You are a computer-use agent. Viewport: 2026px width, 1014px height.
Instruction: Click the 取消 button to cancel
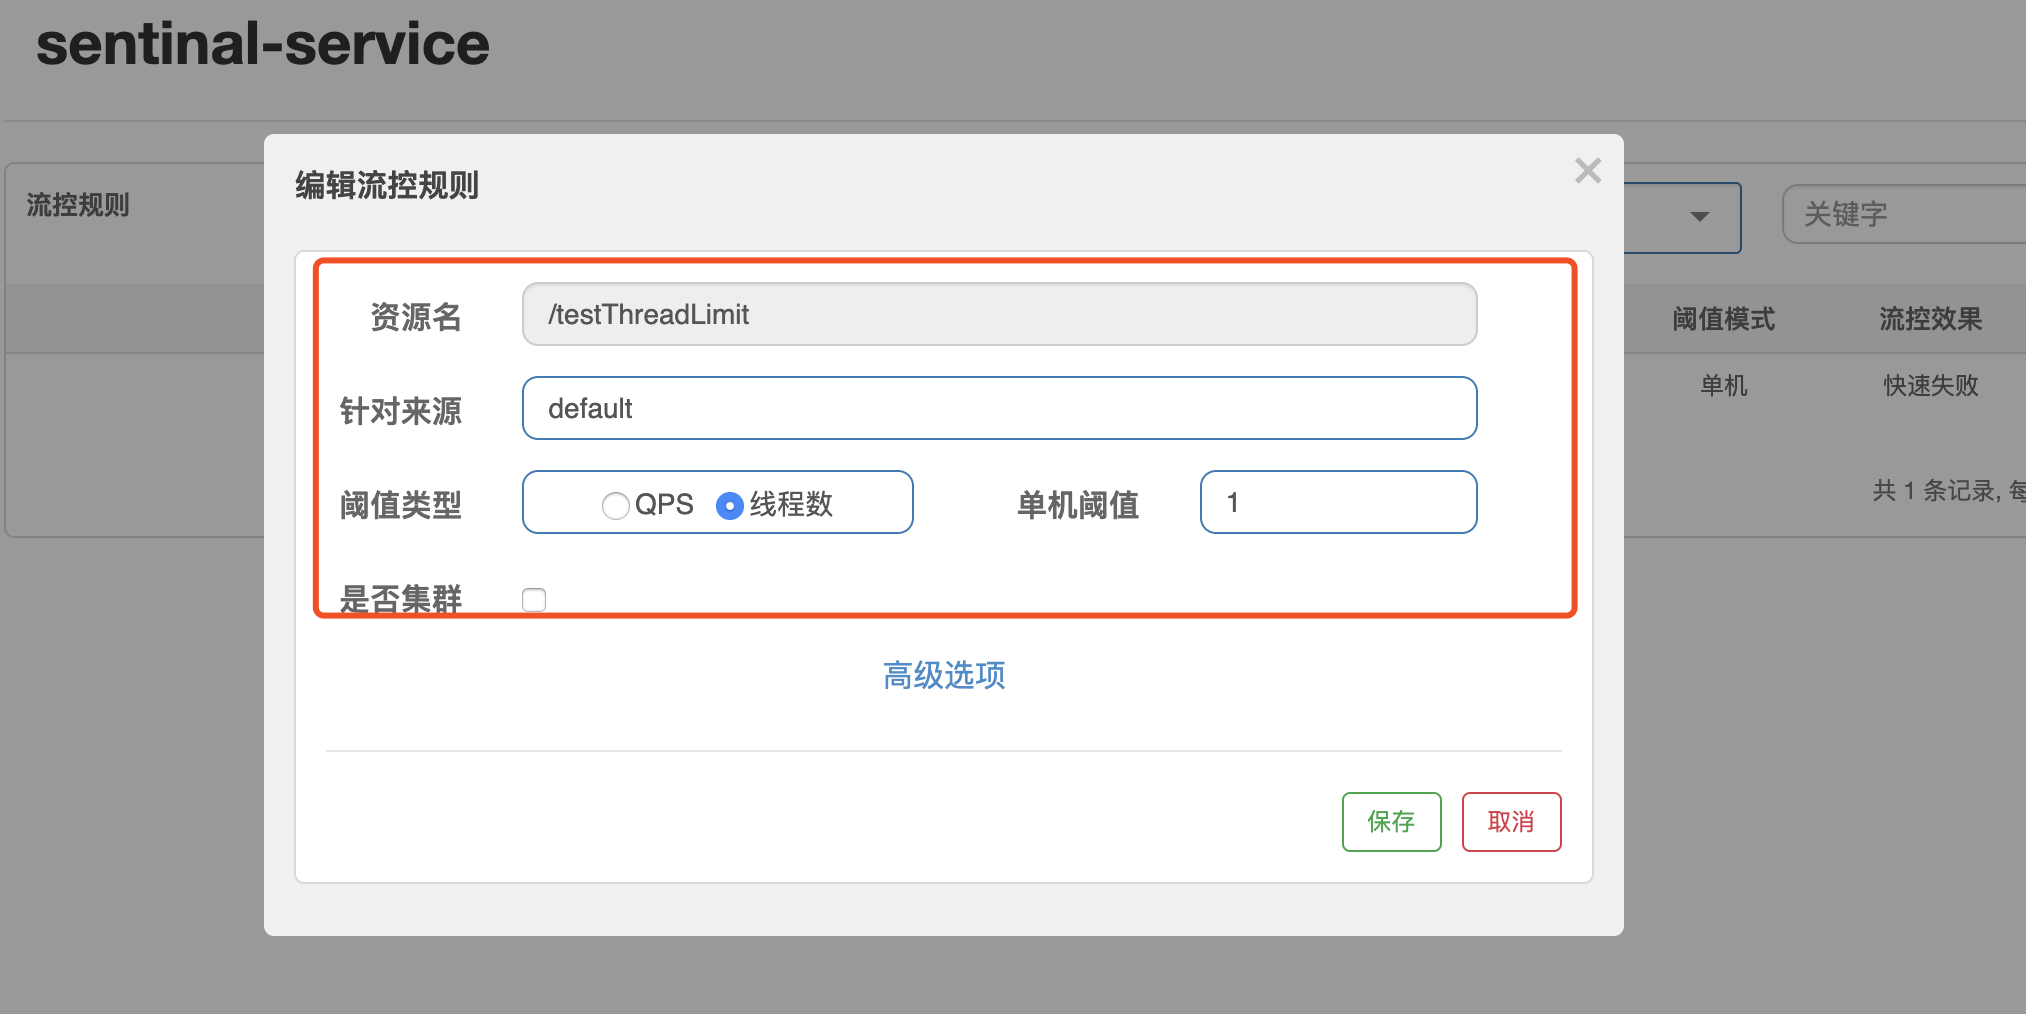pos(1511,821)
